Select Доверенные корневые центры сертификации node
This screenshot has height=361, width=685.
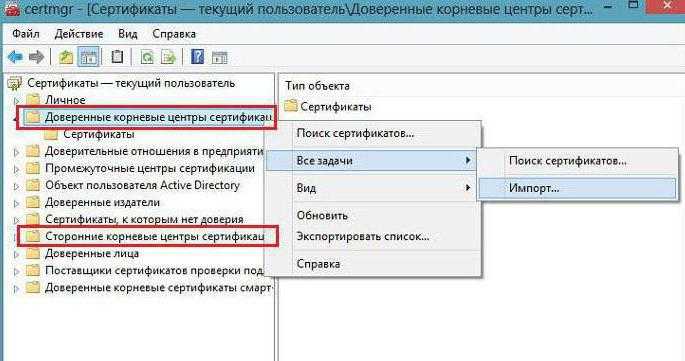pyautogui.click(x=159, y=117)
